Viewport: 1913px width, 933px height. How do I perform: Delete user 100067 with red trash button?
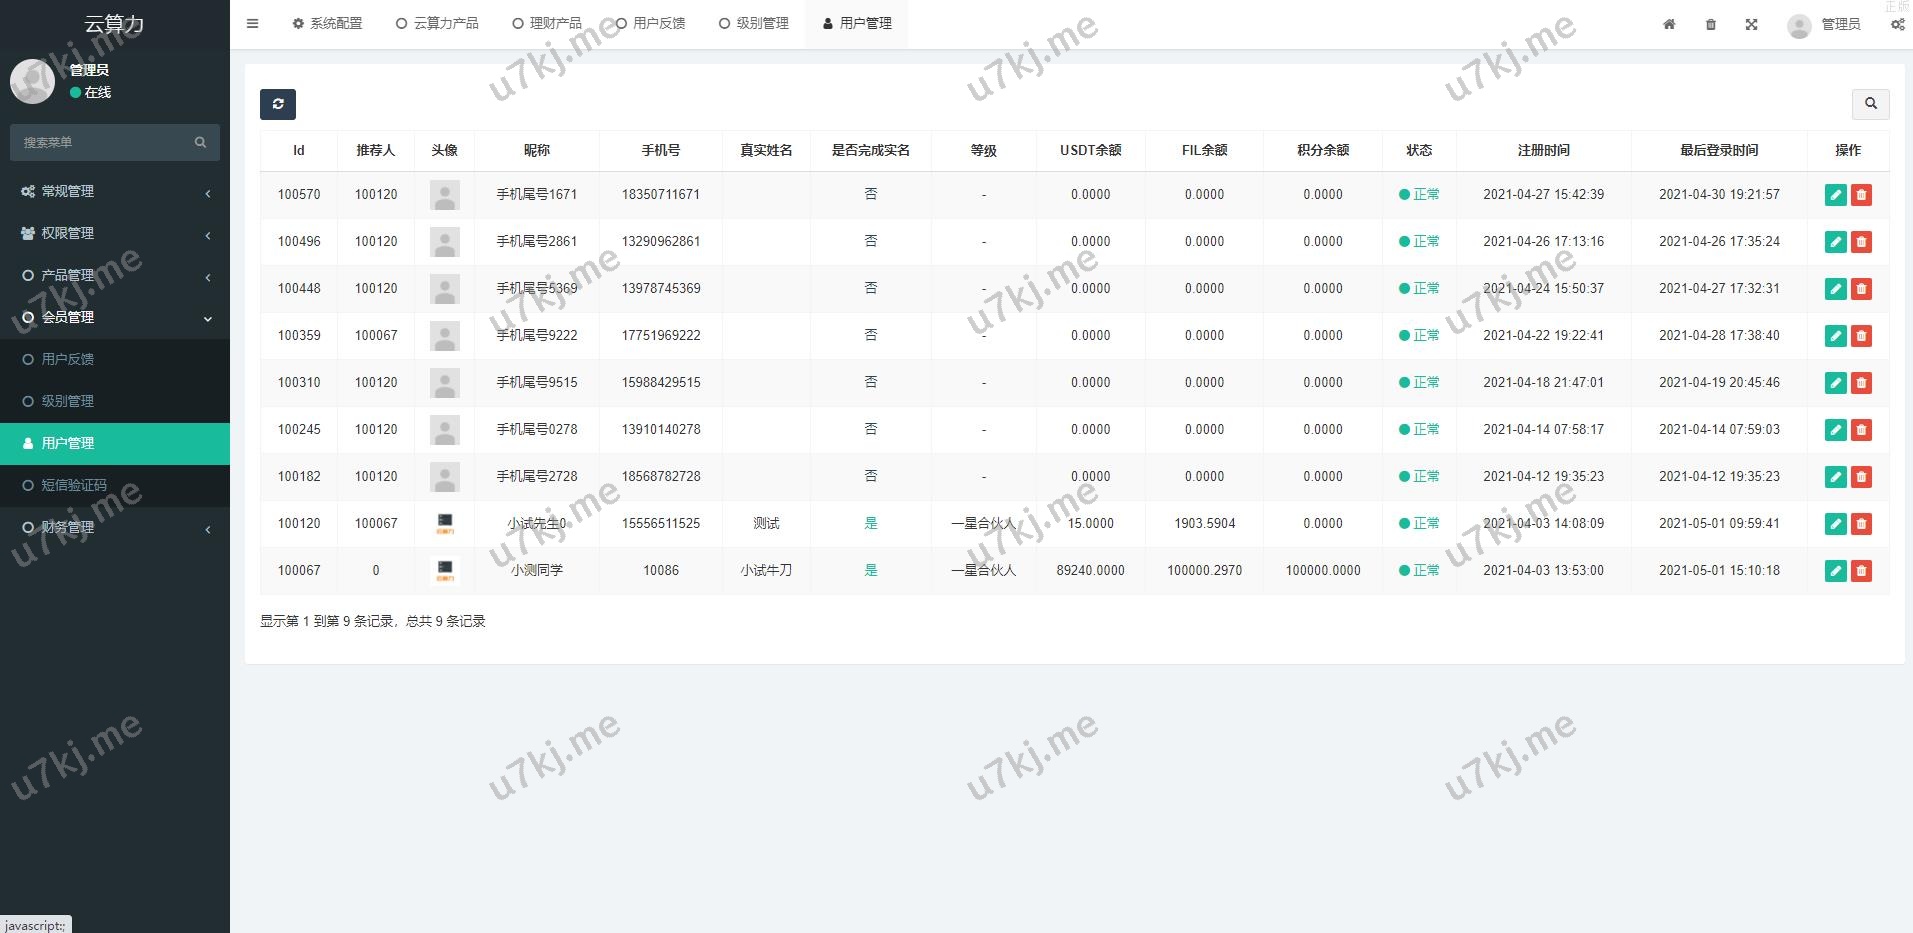tap(1861, 571)
